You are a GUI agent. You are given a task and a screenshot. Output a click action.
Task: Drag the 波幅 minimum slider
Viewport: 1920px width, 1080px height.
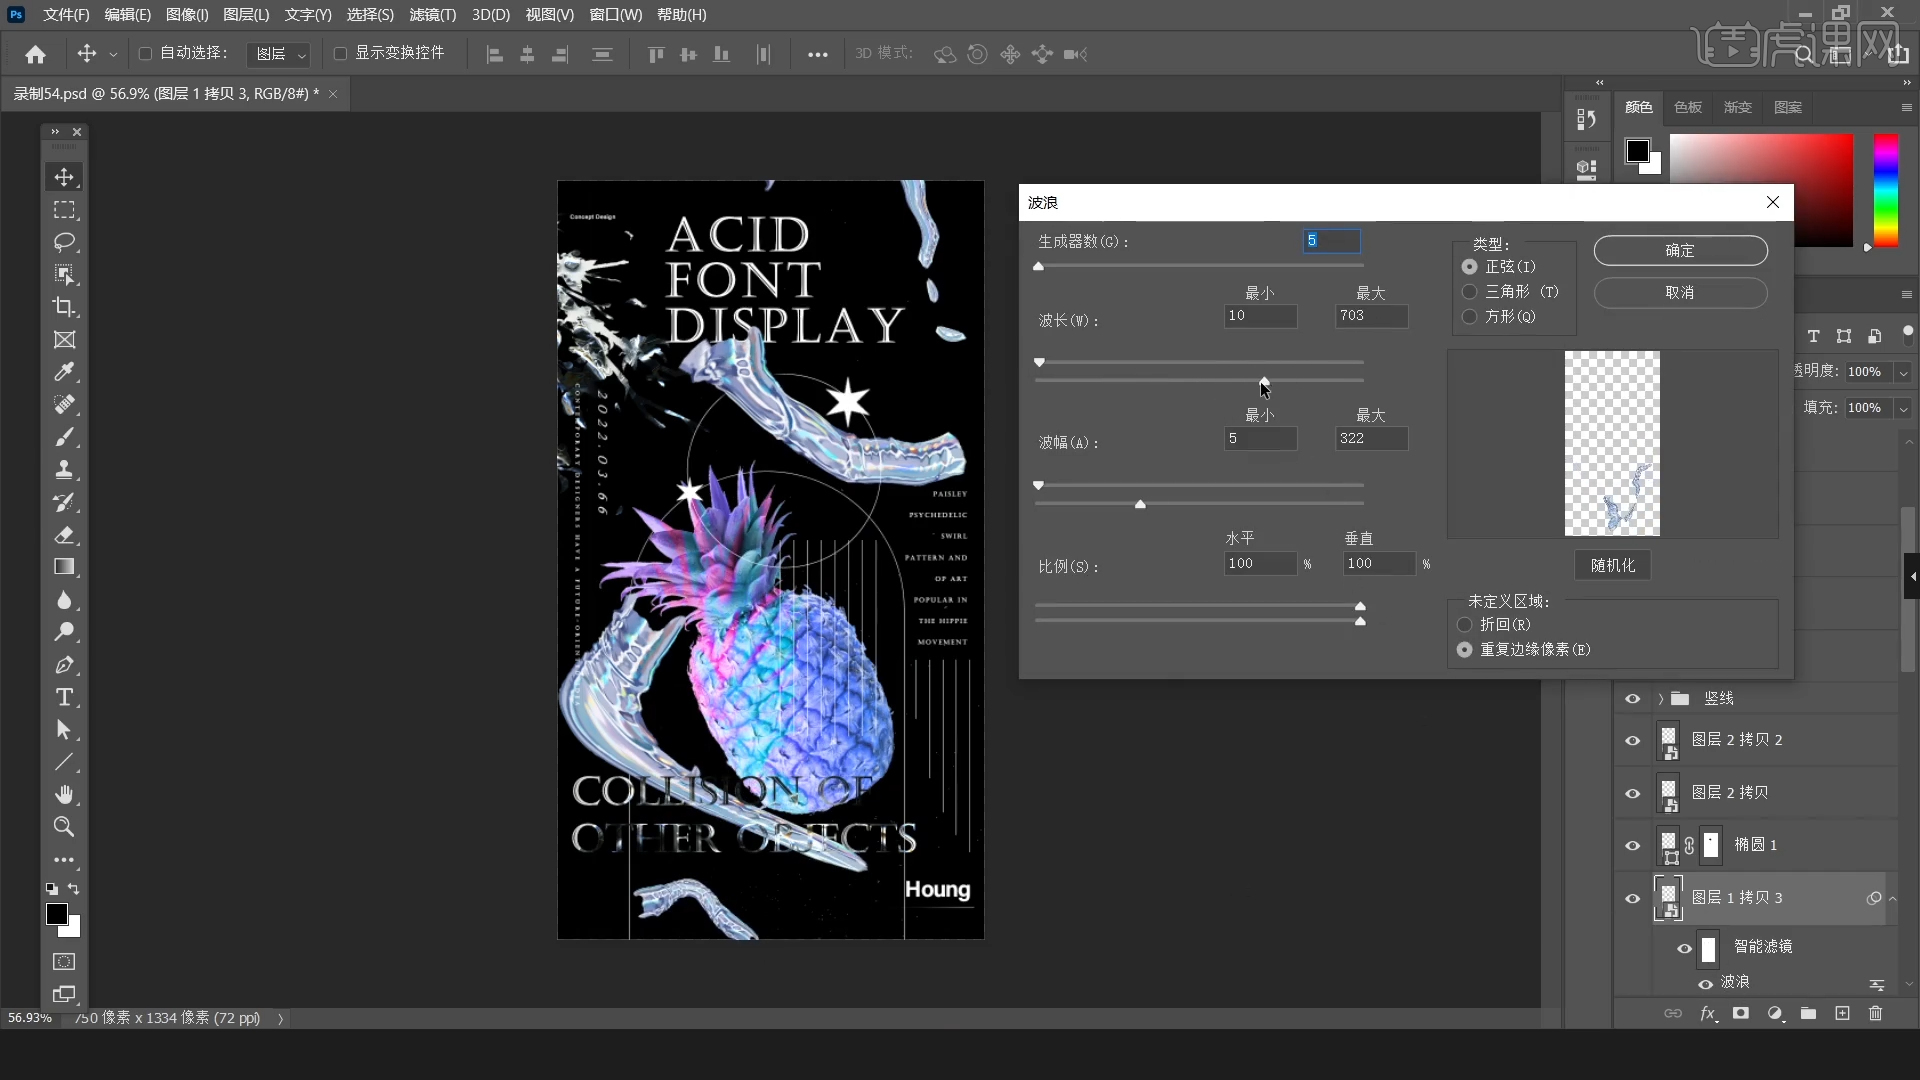coord(1039,485)
